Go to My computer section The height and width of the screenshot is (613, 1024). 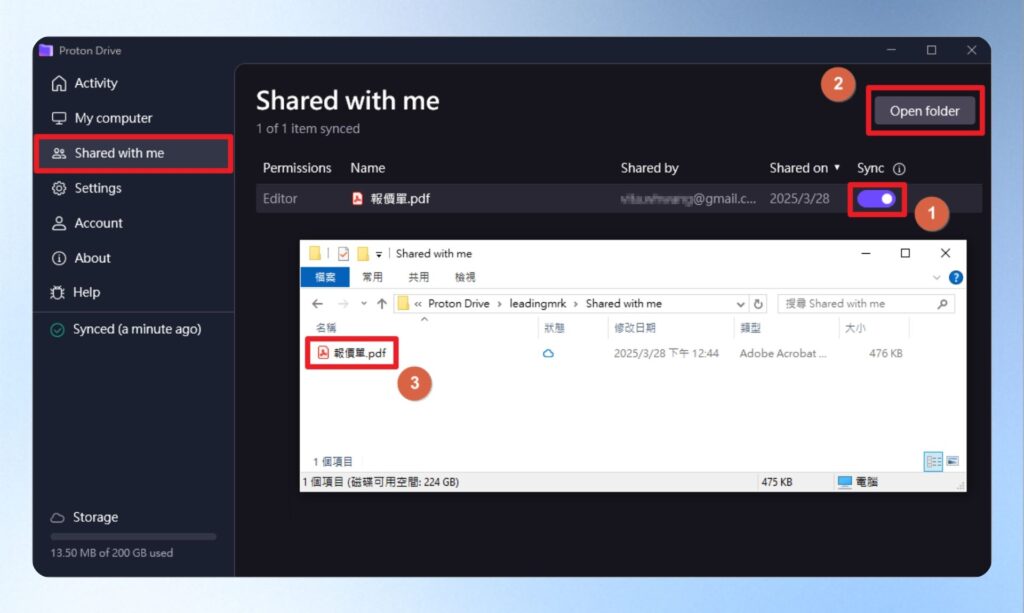coord(102,118)
